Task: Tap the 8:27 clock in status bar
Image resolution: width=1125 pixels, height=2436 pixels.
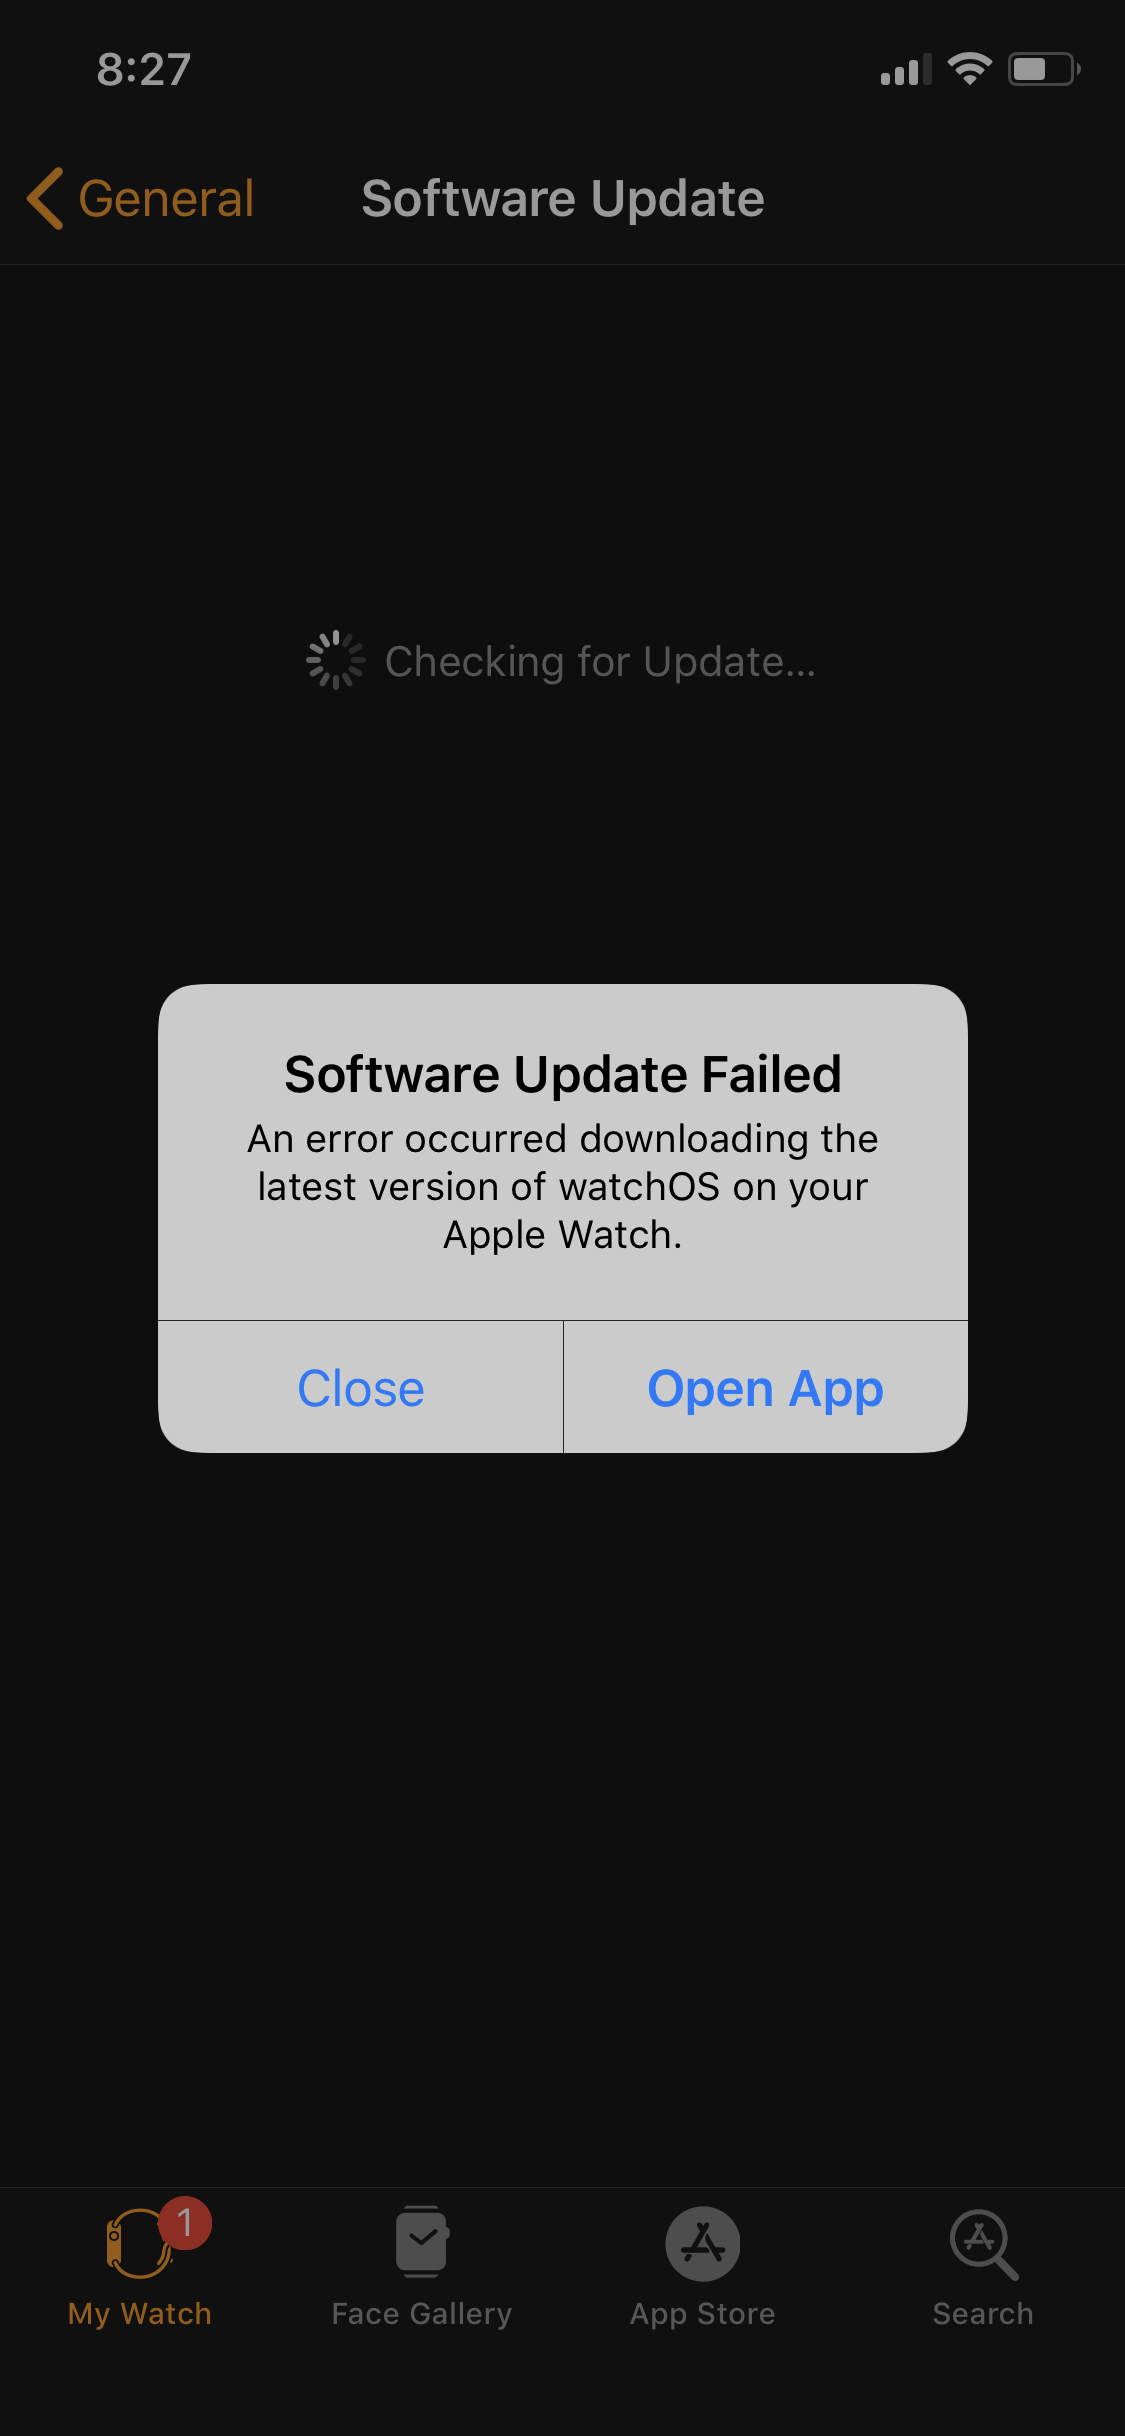Action: click(x=144, y=69)
